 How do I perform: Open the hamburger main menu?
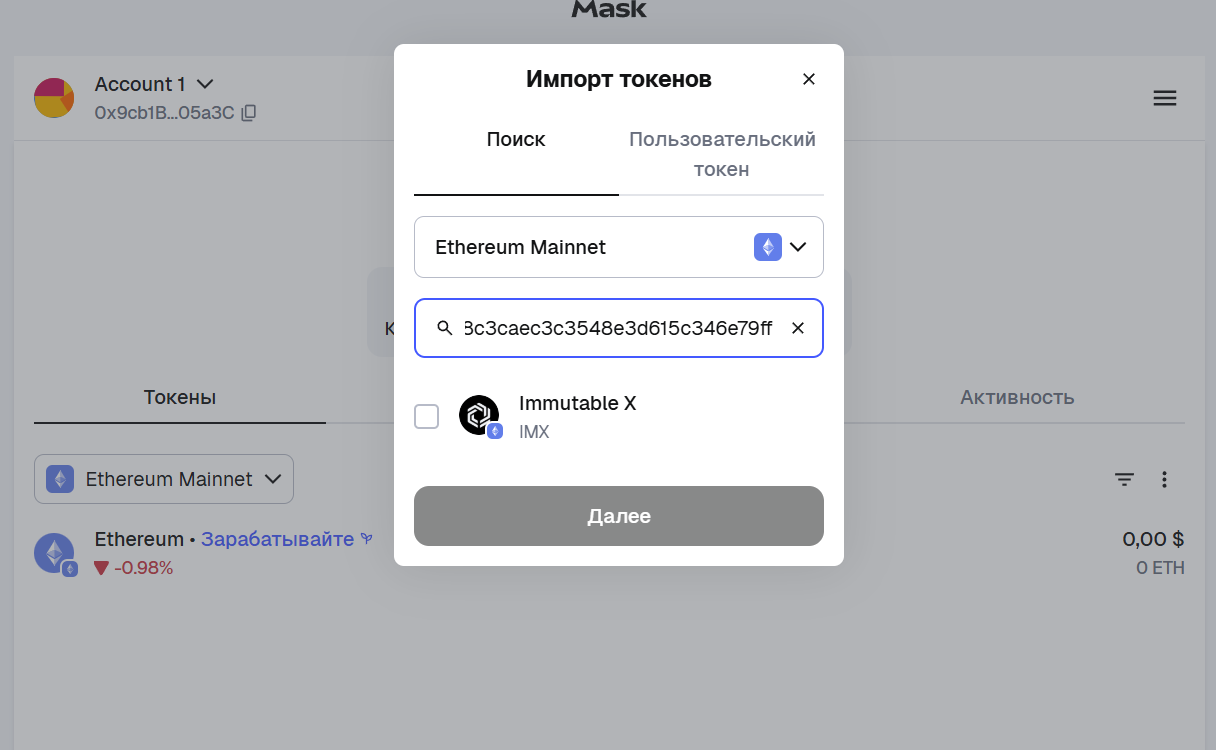(1165, 98)
